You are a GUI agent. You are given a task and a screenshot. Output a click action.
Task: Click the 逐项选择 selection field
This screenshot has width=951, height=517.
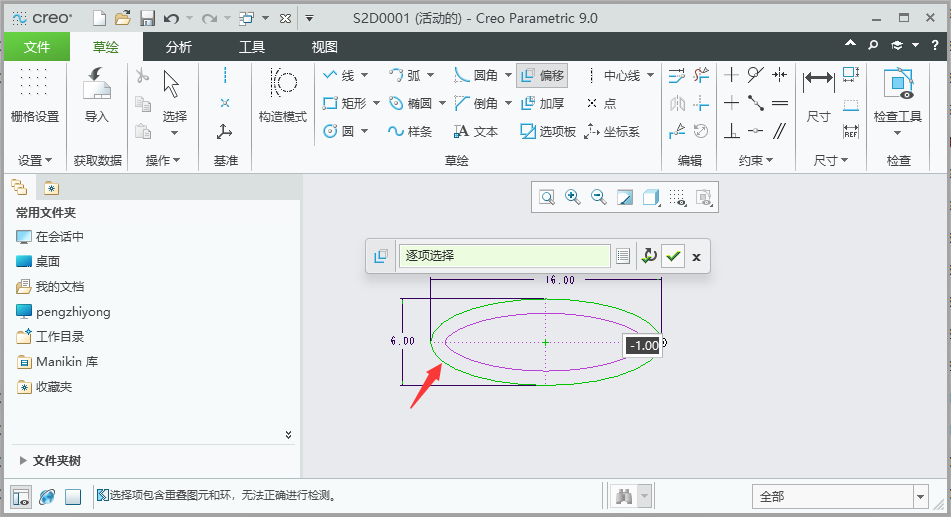505,256
